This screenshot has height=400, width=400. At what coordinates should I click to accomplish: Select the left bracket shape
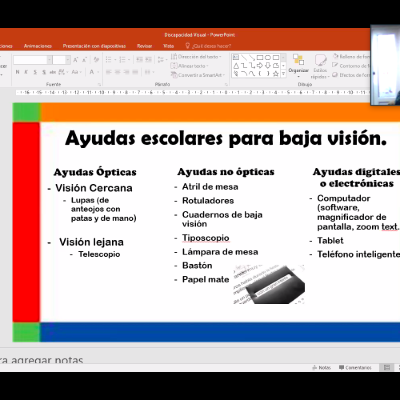click(x=260, y=74)
